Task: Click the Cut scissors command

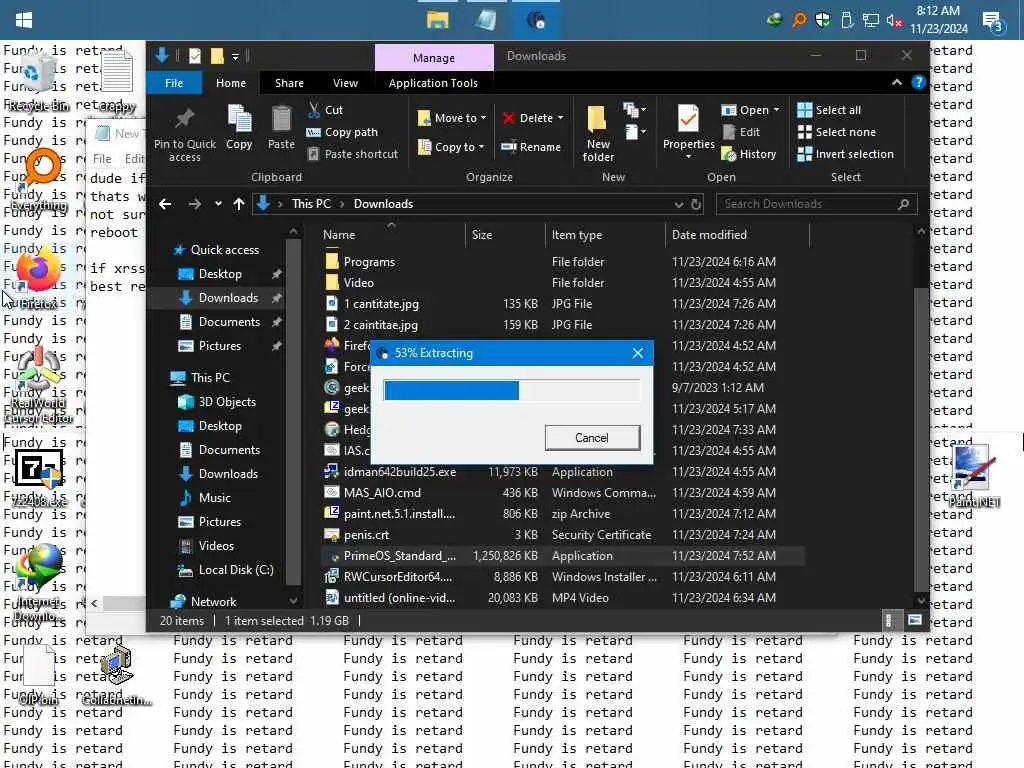Action: (x=325, y=110)
